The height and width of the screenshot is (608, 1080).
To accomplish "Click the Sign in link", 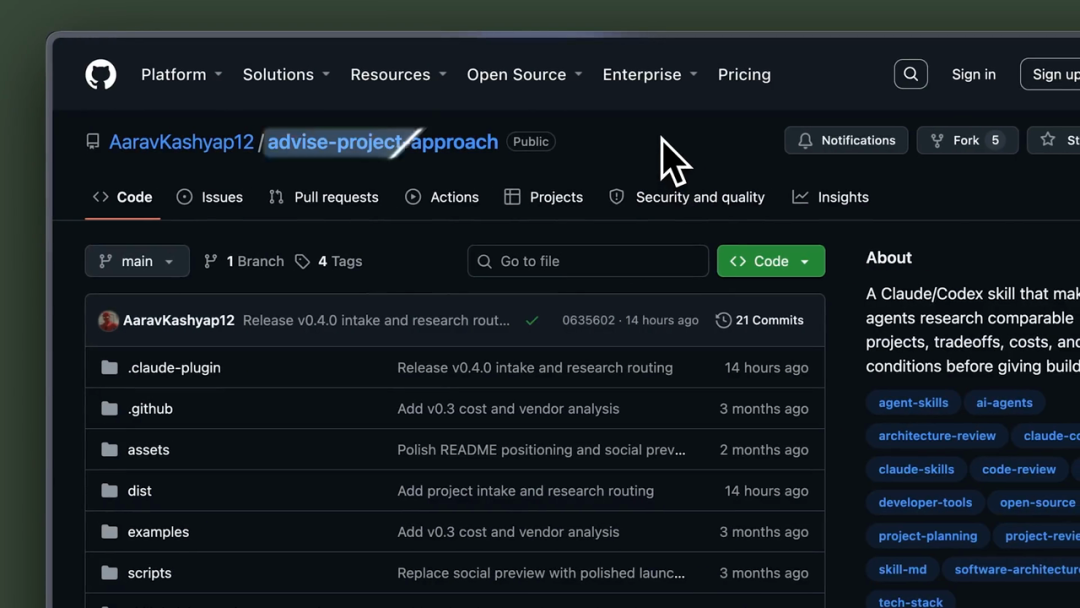I will [x=973, y=74].
